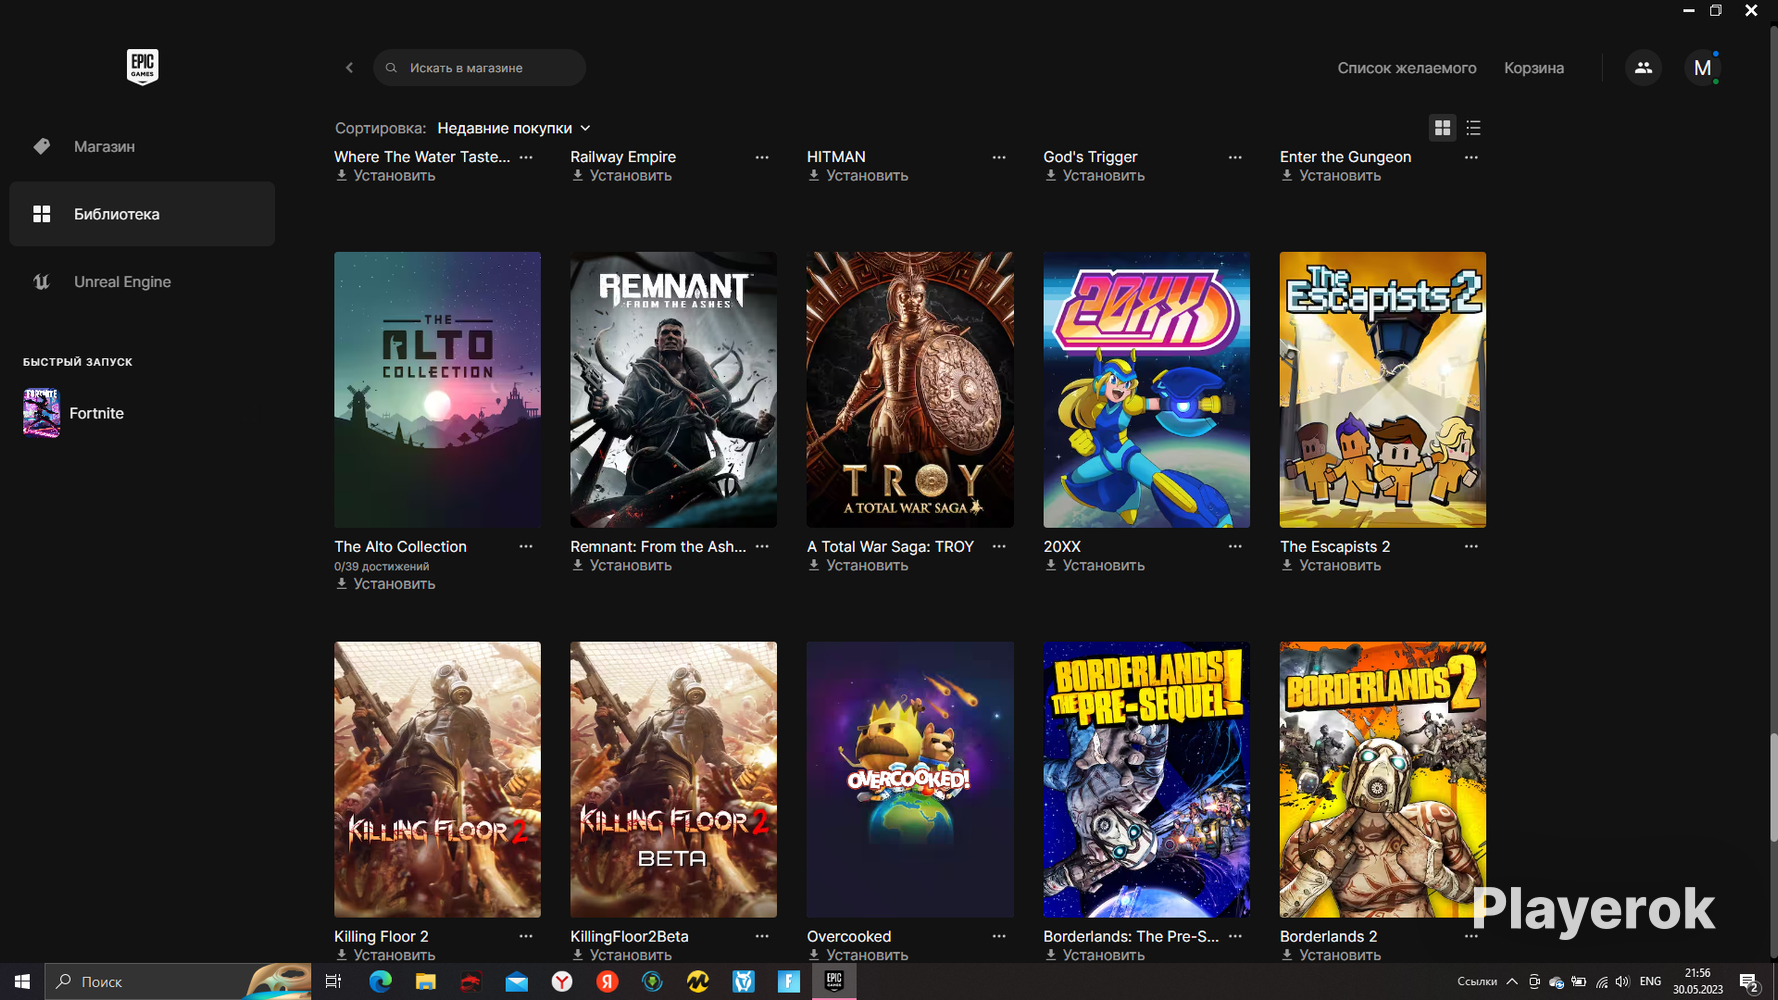Select The Escapists 2 cover art
1778x1000 pixels.
click(x=1383, y=390)
